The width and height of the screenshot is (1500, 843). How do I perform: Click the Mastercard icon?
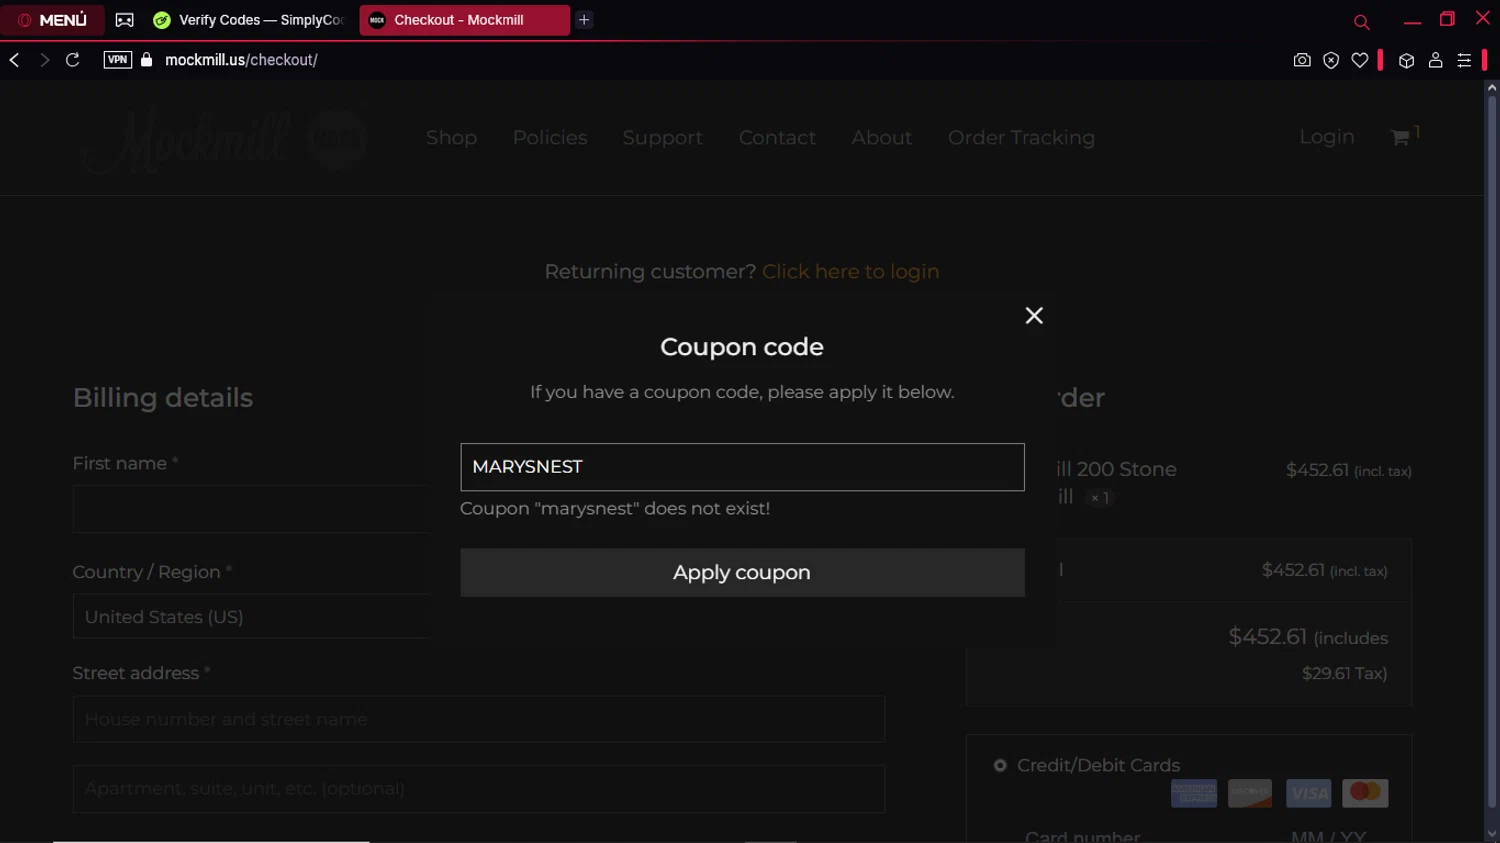1365,794
